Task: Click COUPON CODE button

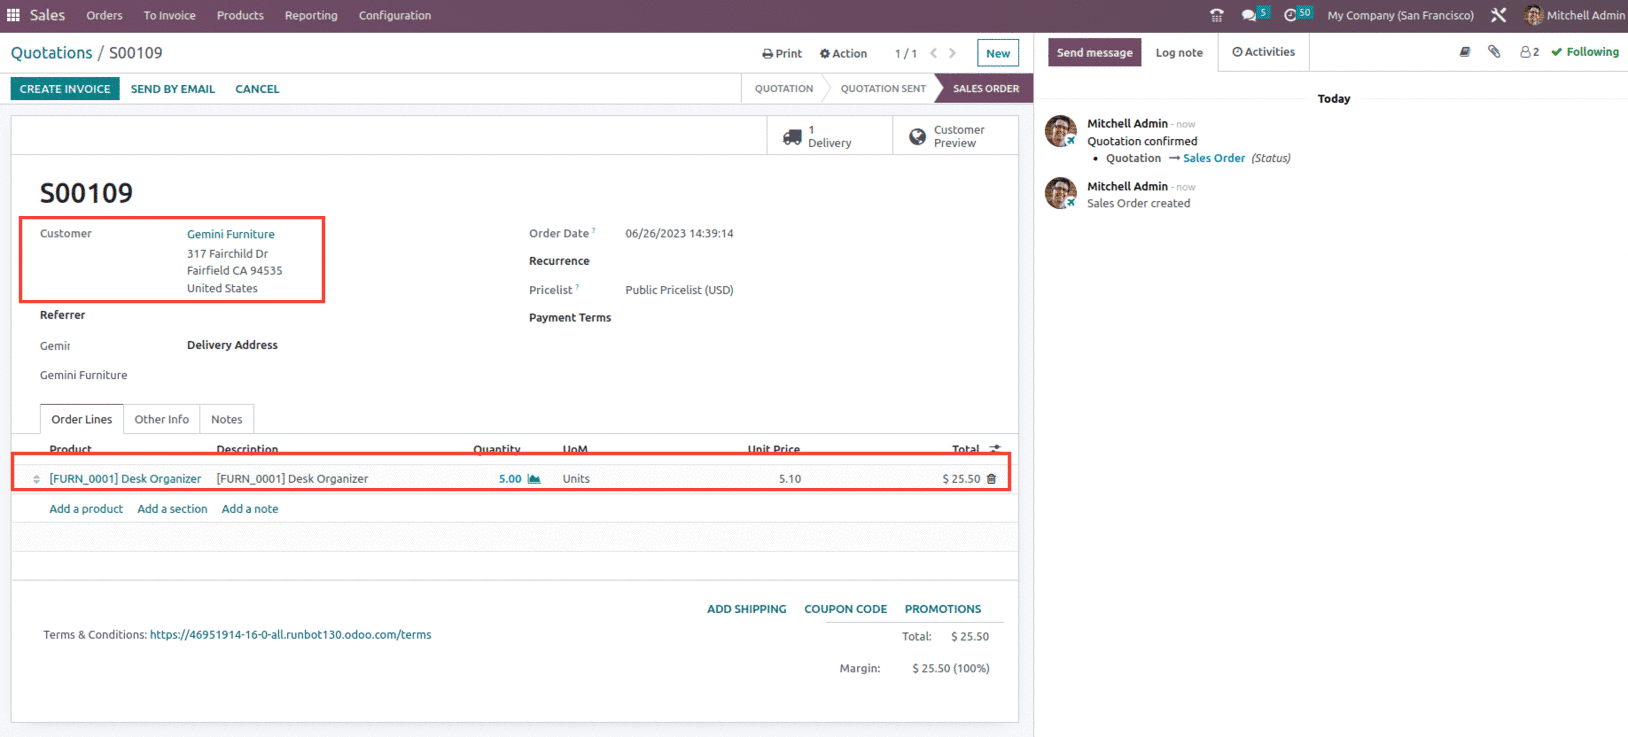Action: (x=845, y=609)
